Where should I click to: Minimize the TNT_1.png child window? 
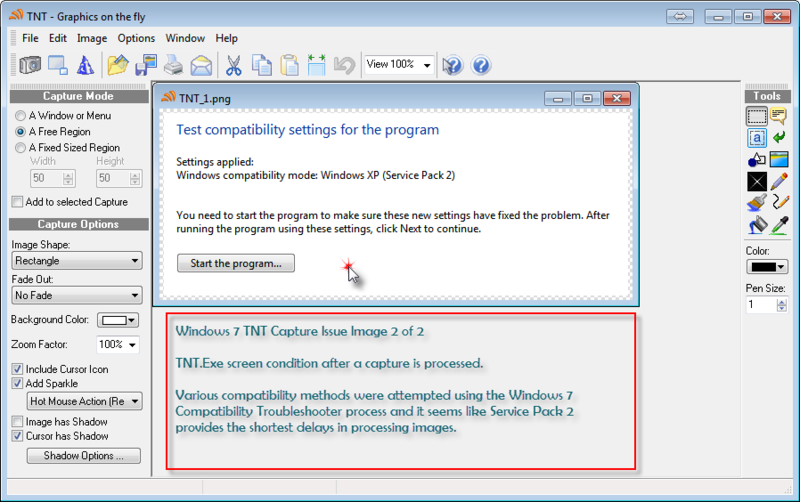[558, 98]
